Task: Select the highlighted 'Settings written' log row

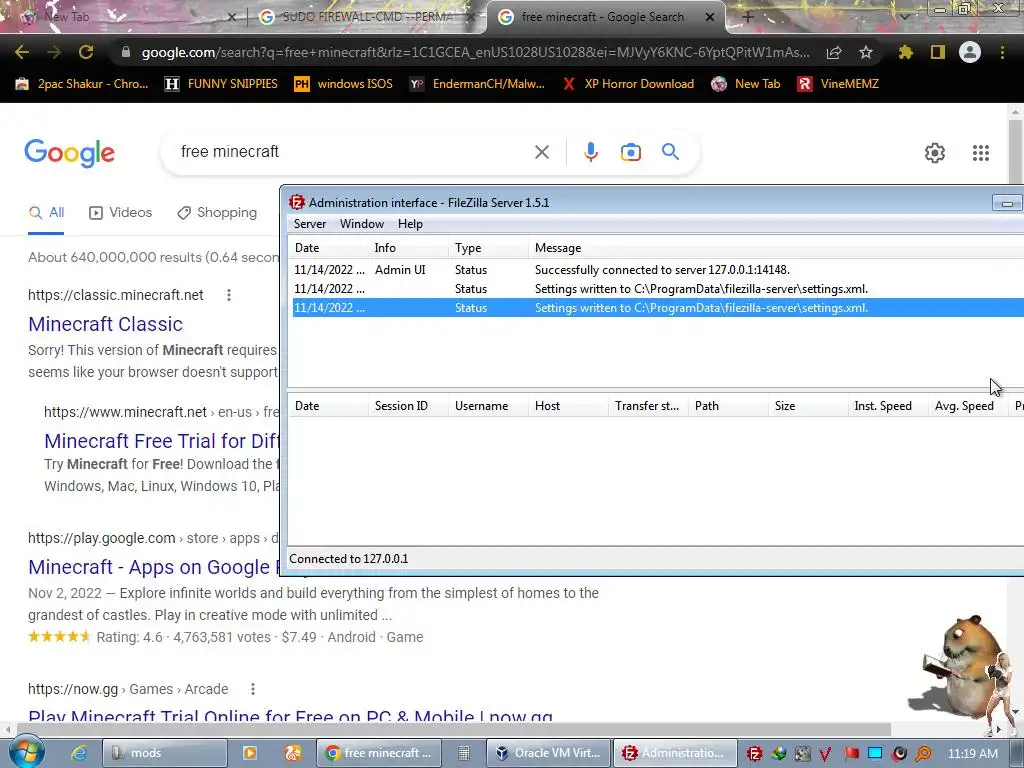Action: (x=658, y=308)
